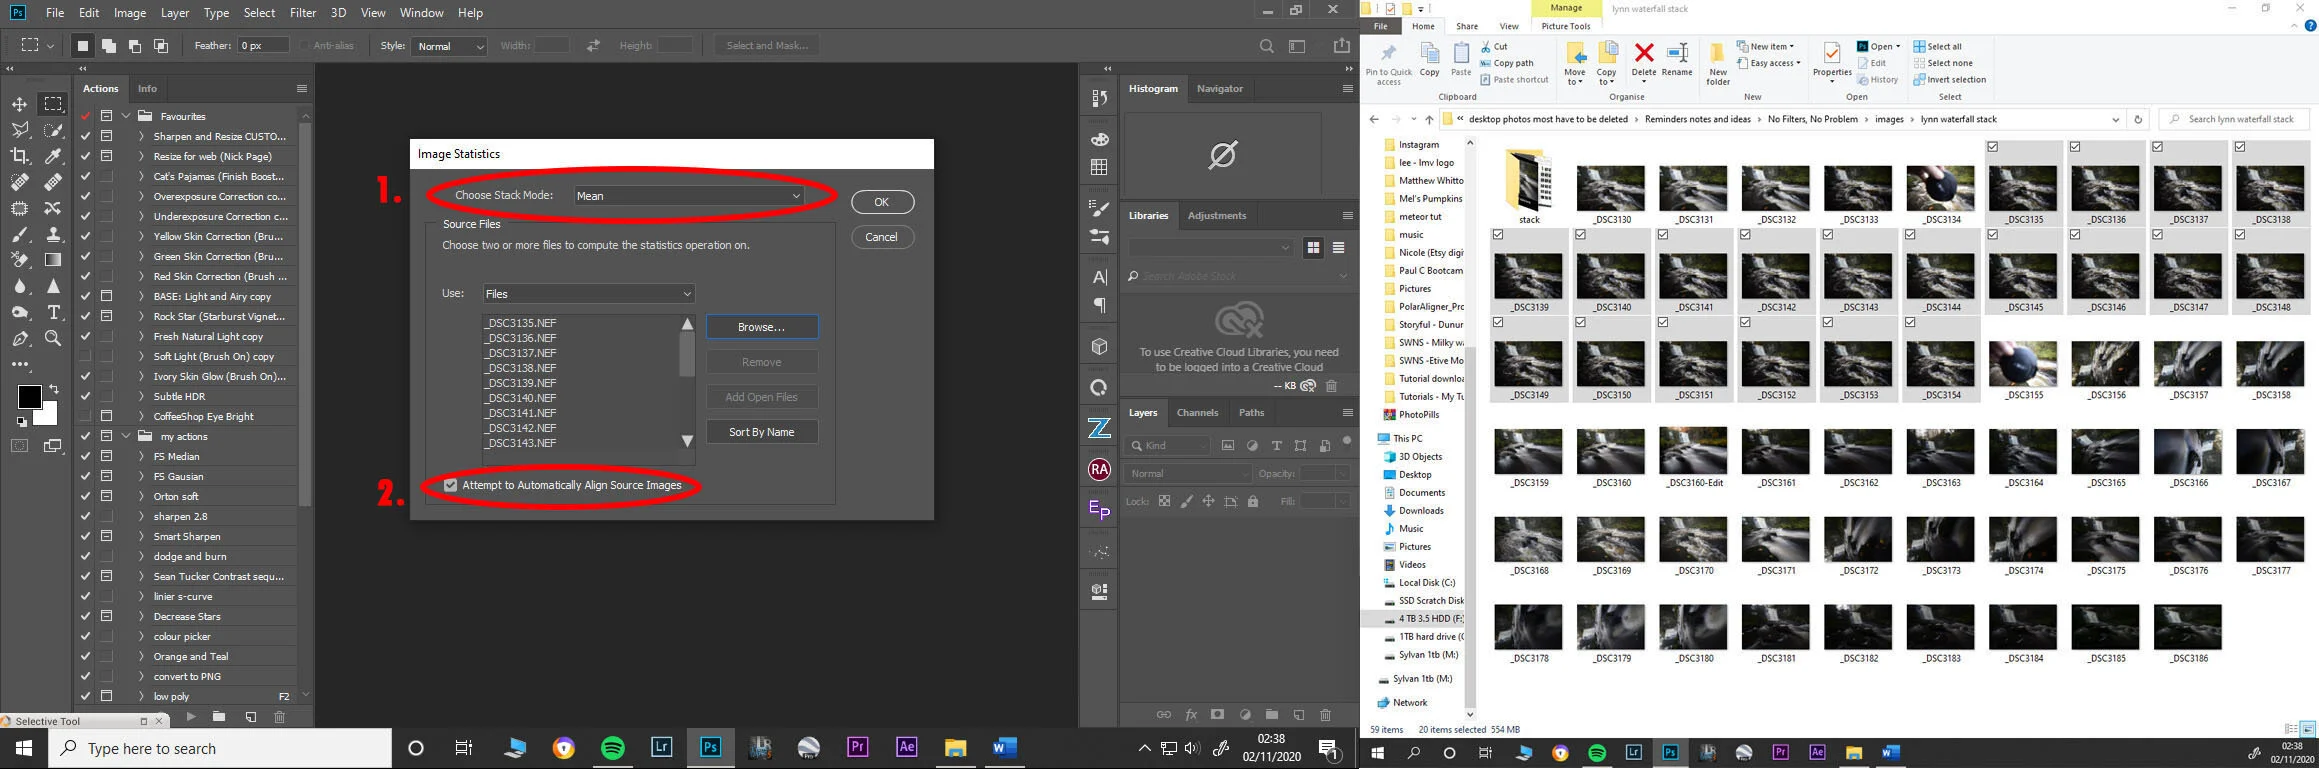
Task: Play the selected action
Action: pos(190,717)
